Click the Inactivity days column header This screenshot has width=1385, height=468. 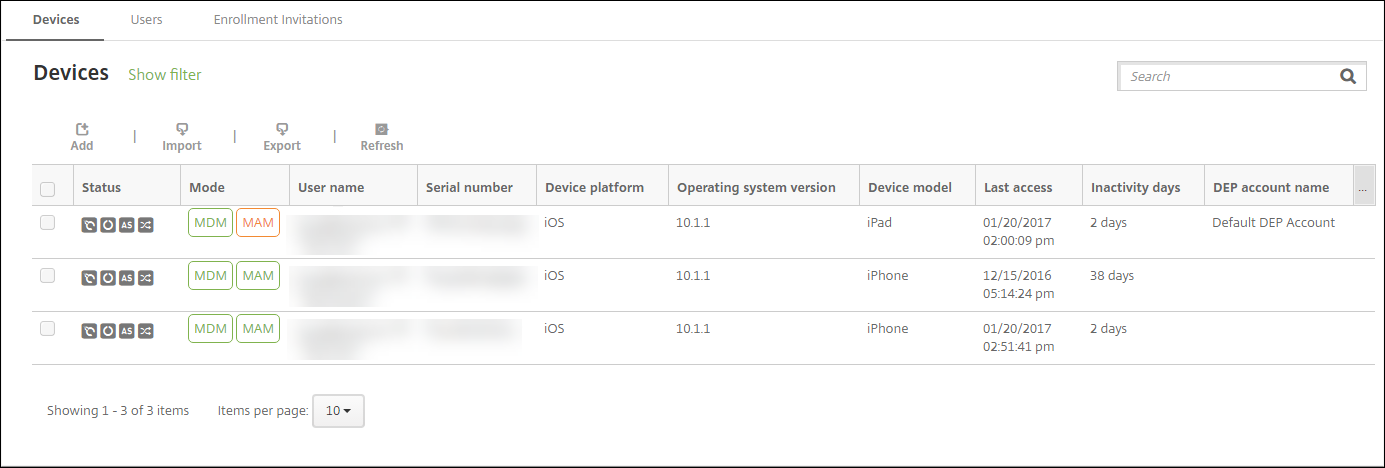tap(1135, 187)
